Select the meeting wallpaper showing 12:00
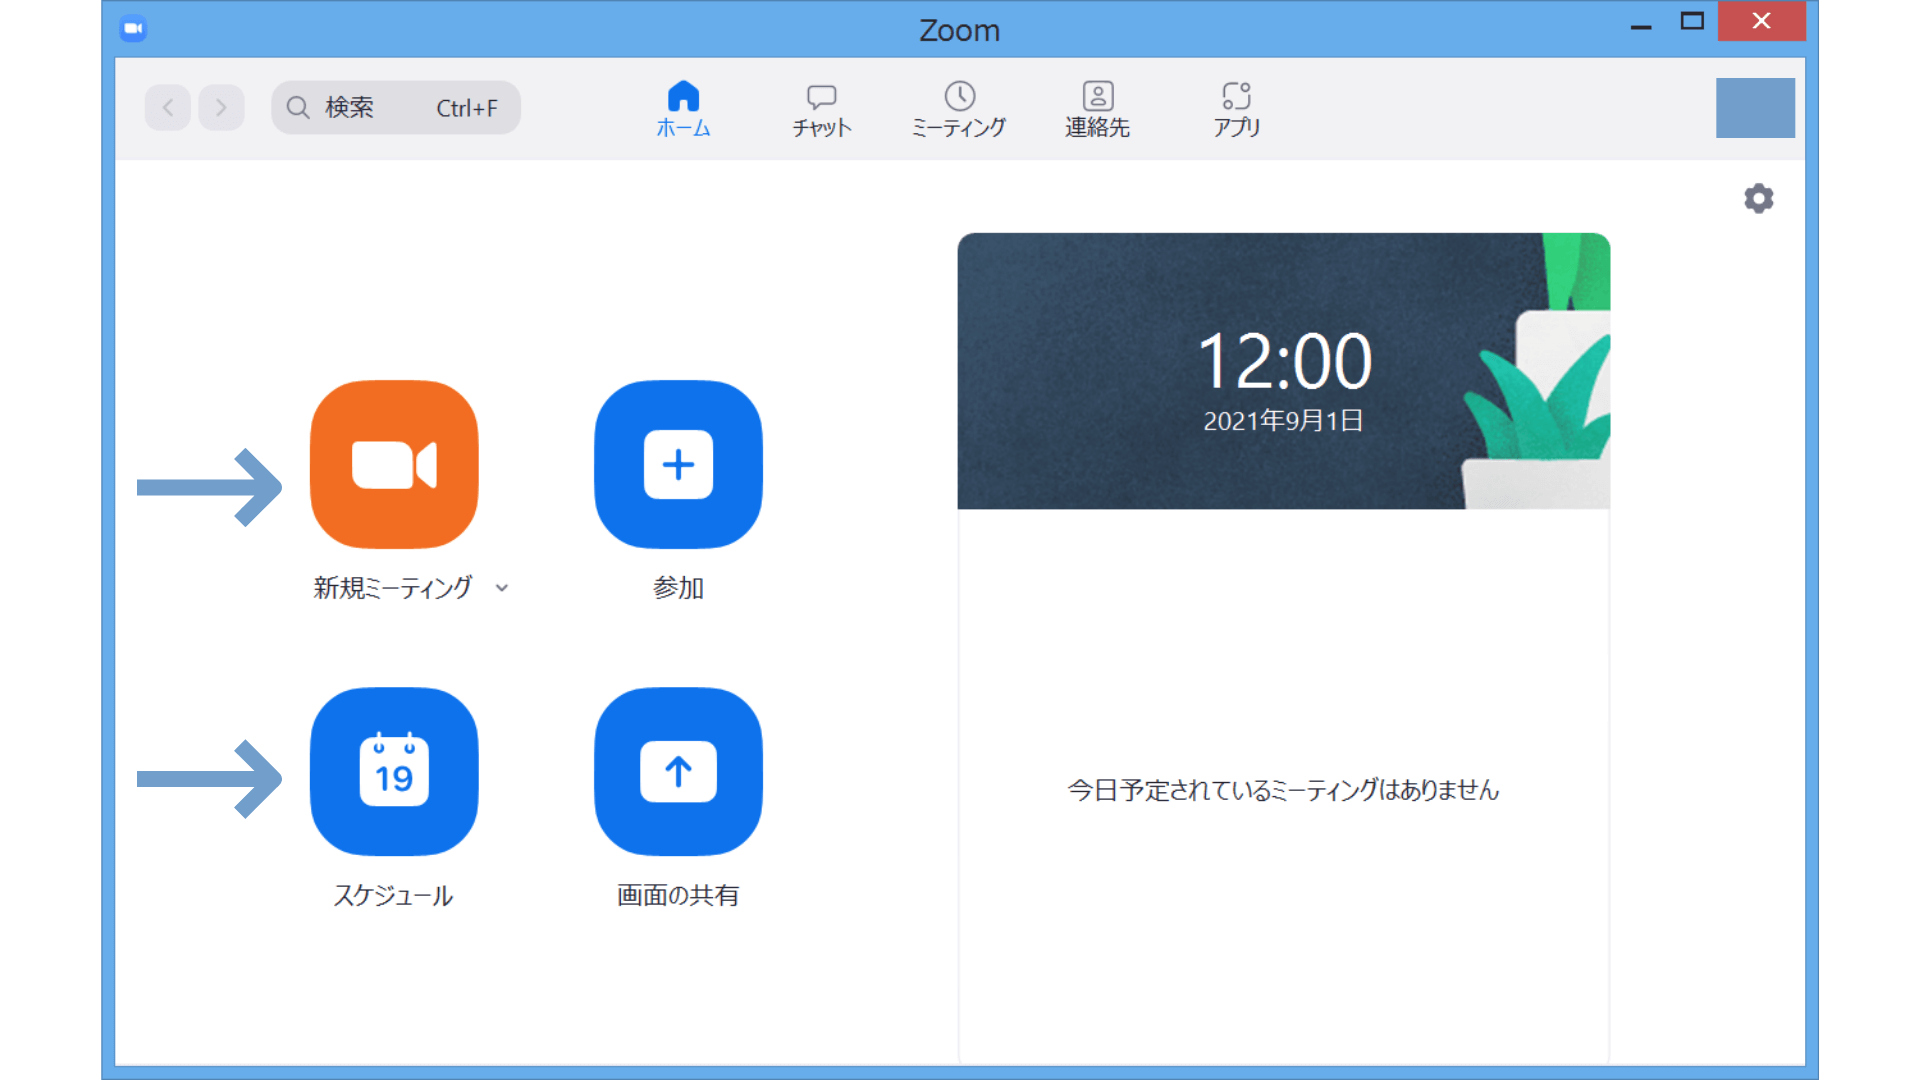Viewport: 1920px width, 1080px height. [x=1284, y=370]
